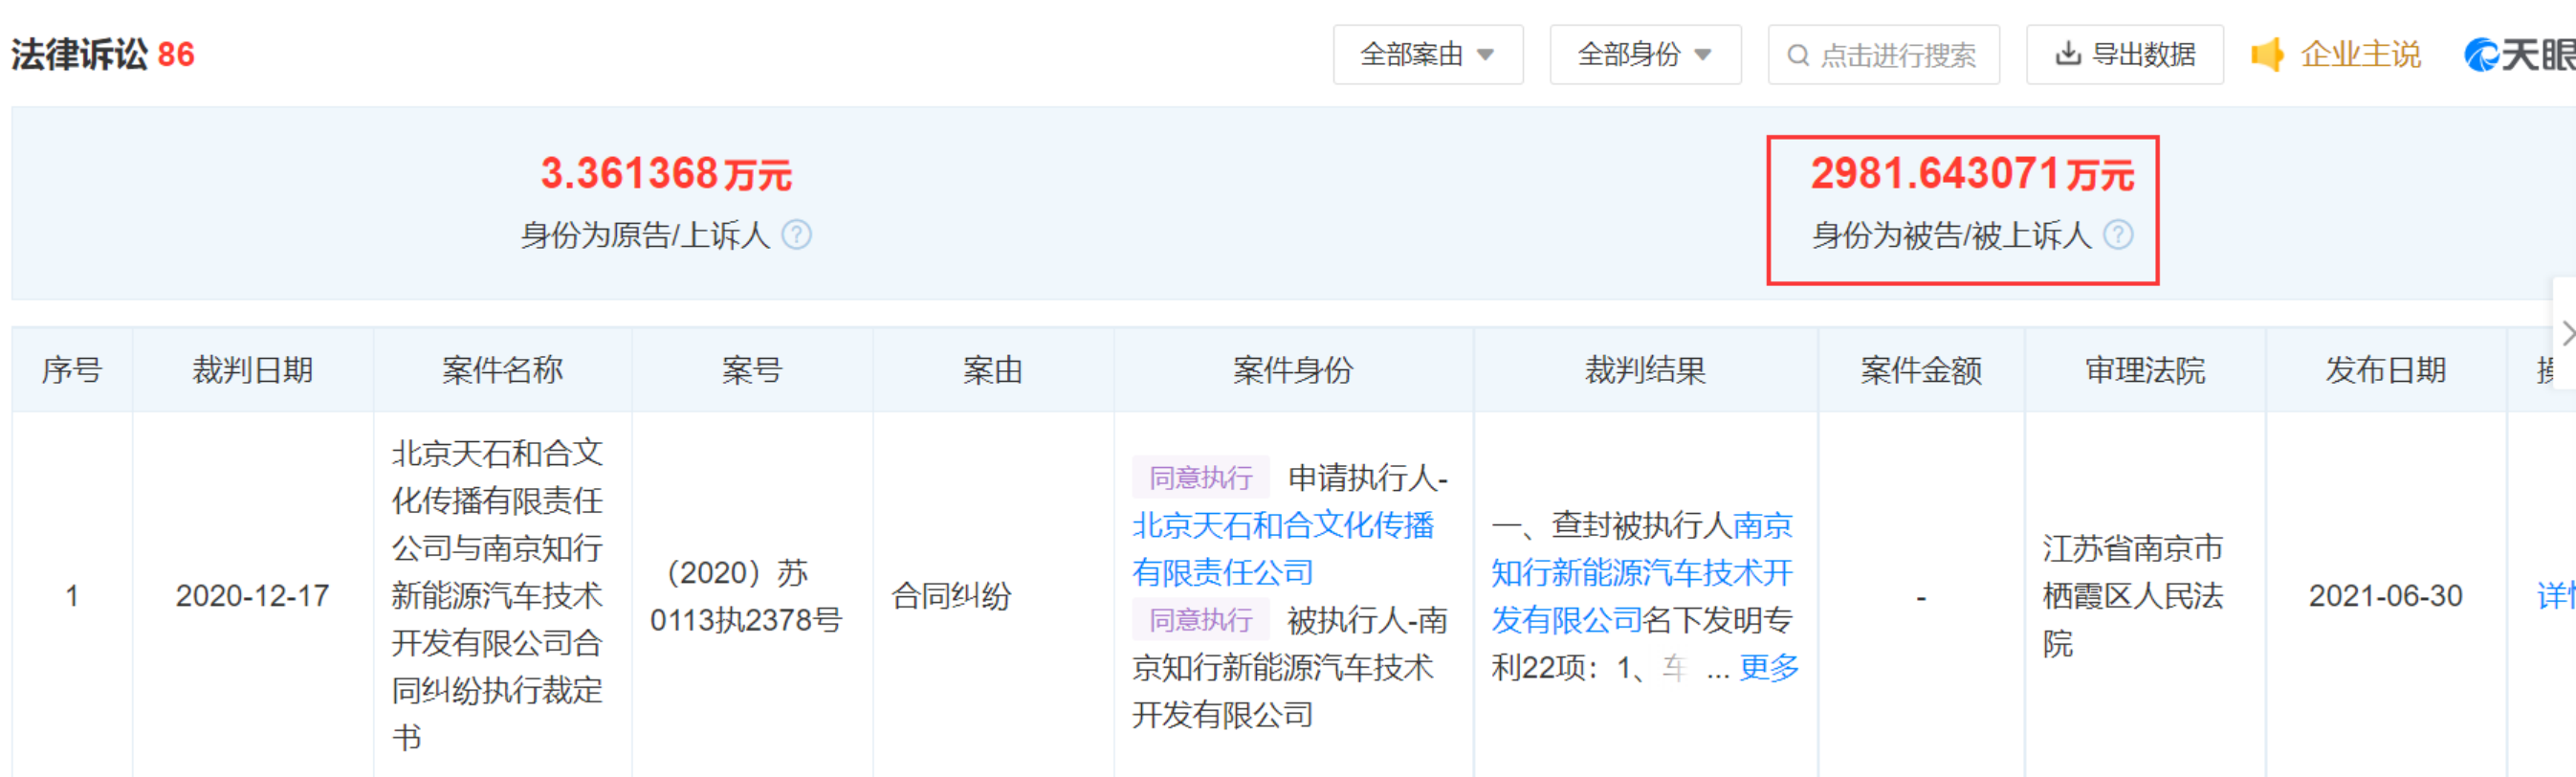Click the 身份为原告/上诉人 label
The image size is (2576, 777).
(x=645, y=235)
